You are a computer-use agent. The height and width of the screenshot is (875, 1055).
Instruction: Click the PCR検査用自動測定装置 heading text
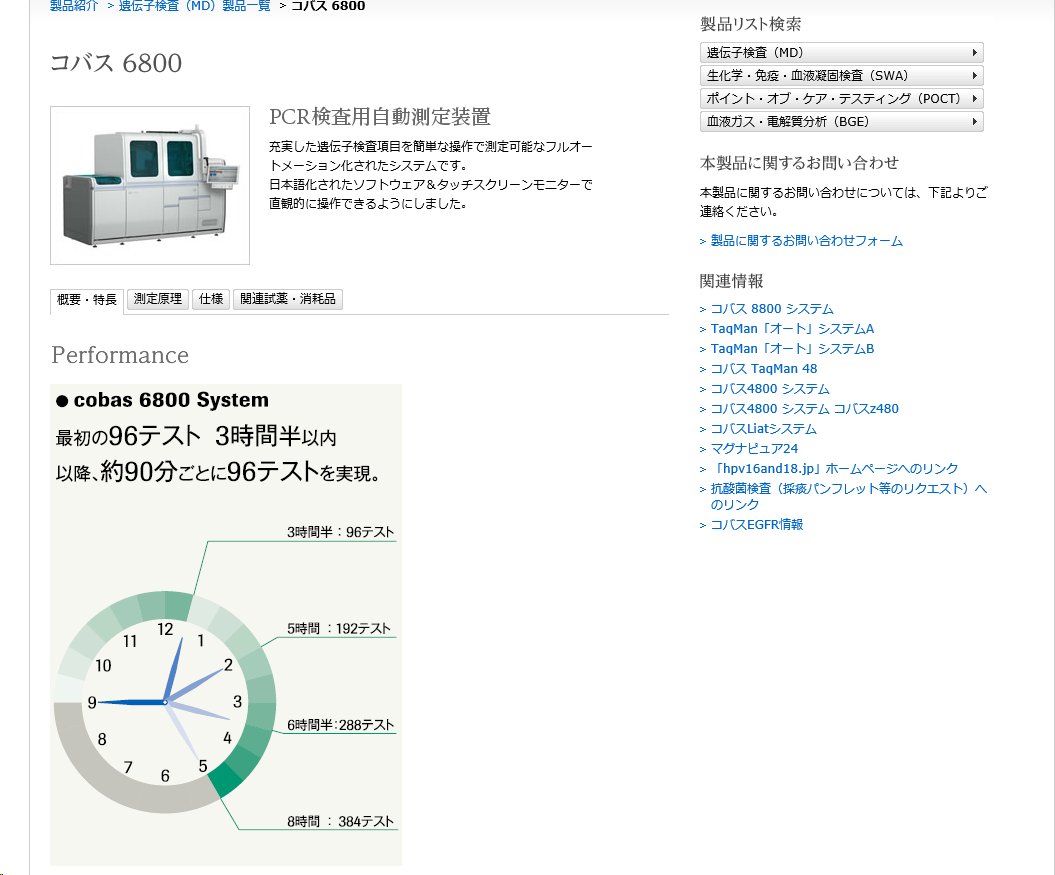pyautogui.click(x=379, y=116)
